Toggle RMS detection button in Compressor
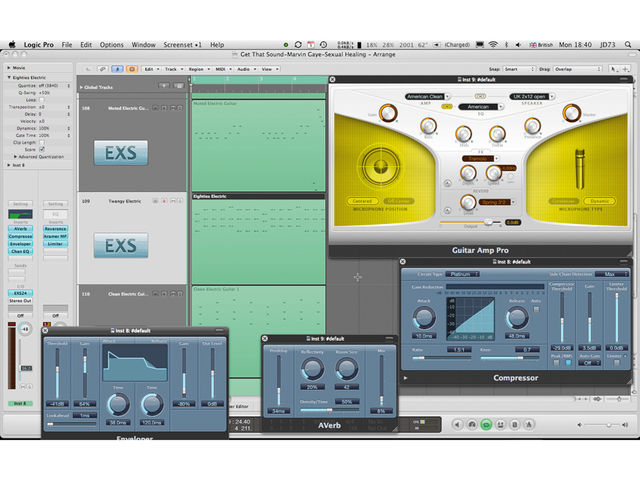This screenshot has width=640, height=480. (568, 363)
